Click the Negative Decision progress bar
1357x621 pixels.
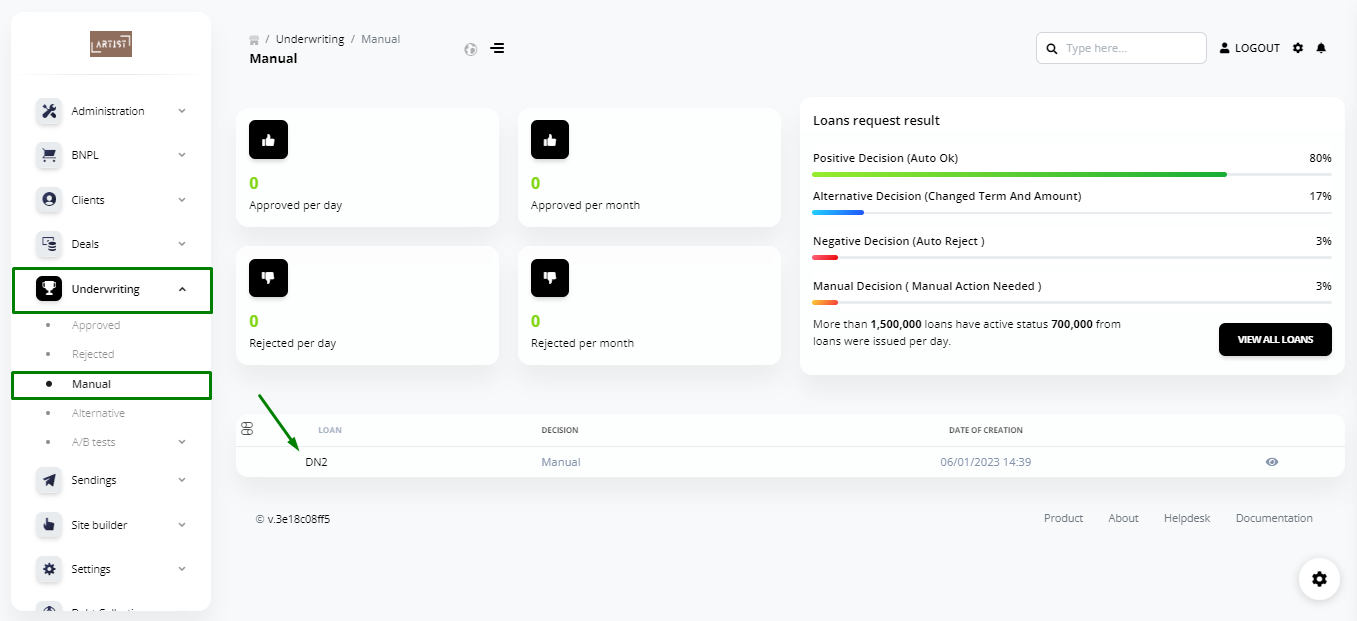tap(1072, 257)
